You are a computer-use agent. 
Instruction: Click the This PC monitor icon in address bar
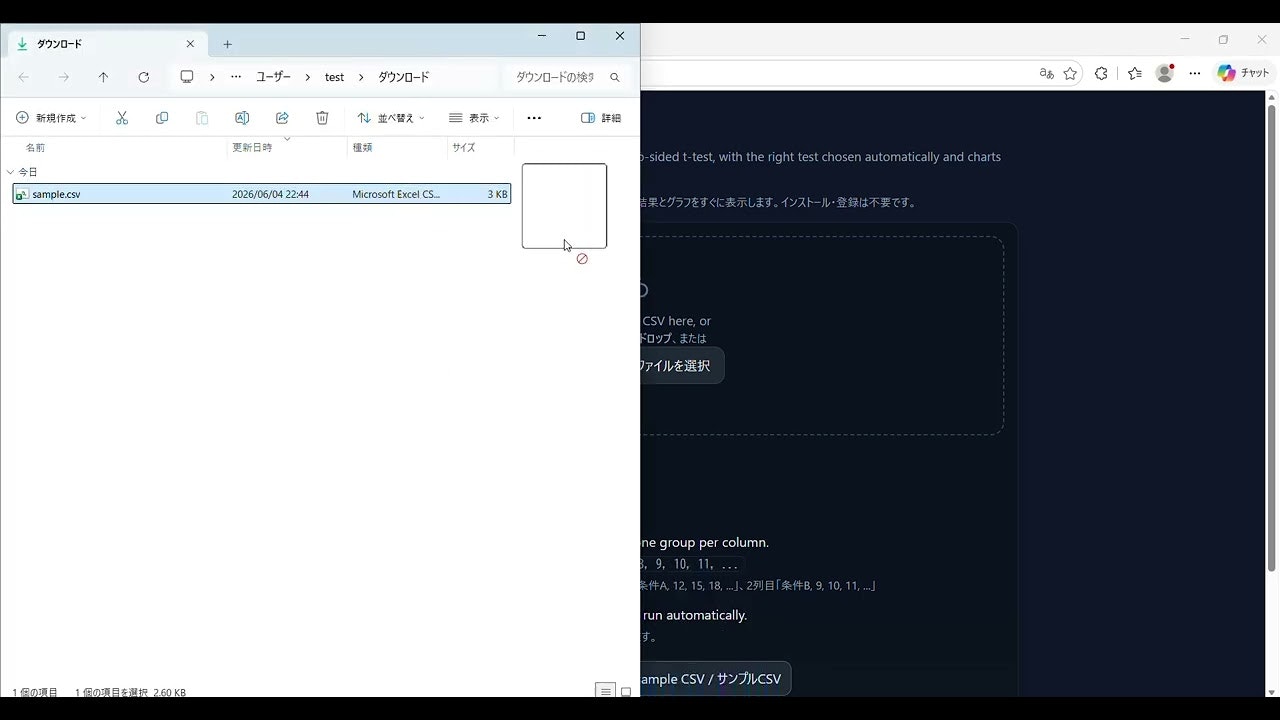187,77
